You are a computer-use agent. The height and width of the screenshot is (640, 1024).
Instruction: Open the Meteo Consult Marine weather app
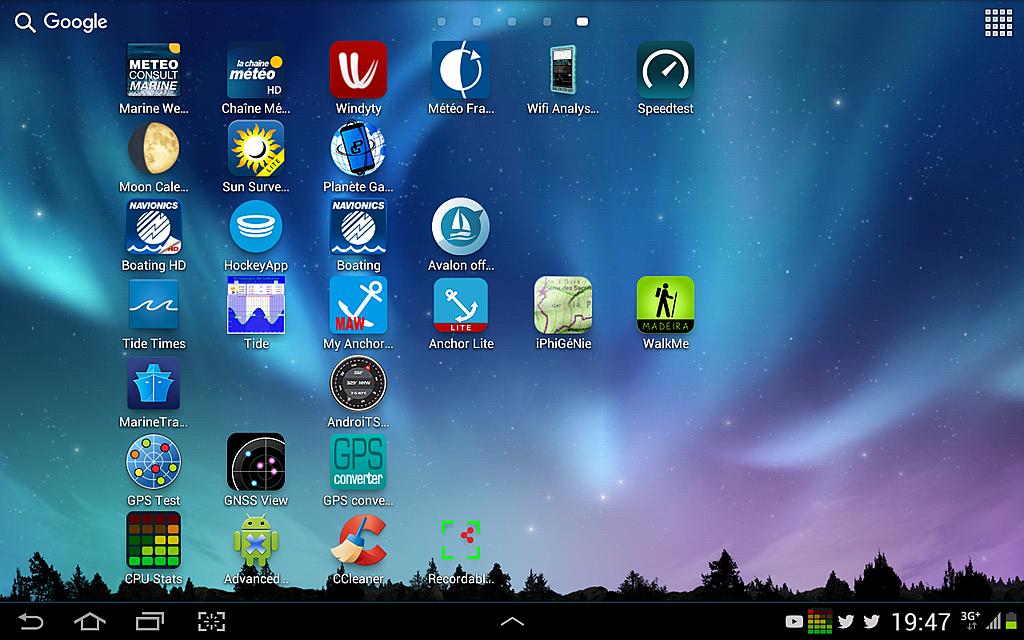click(x=153, y=71)
